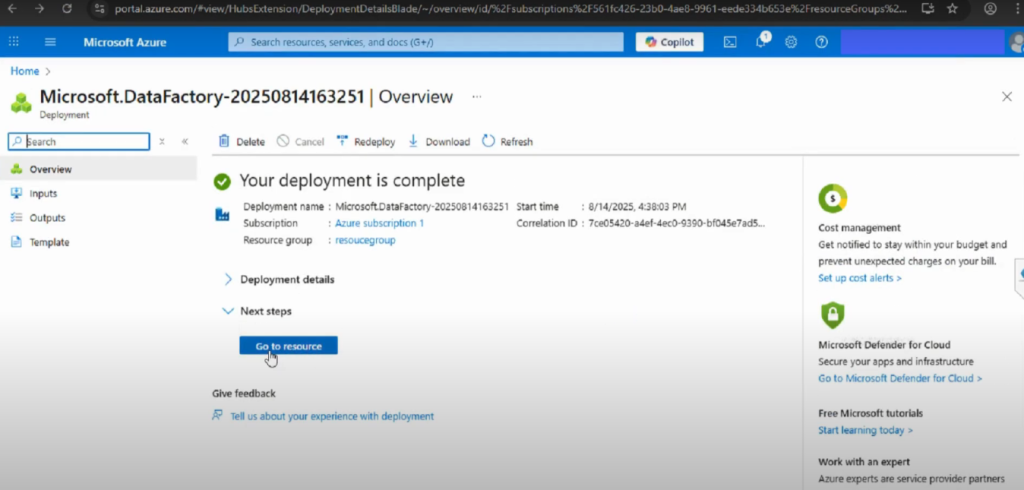Select Overview in the left menu
The height and width of the screenshot is (490, 1024).
coord(98,169)
